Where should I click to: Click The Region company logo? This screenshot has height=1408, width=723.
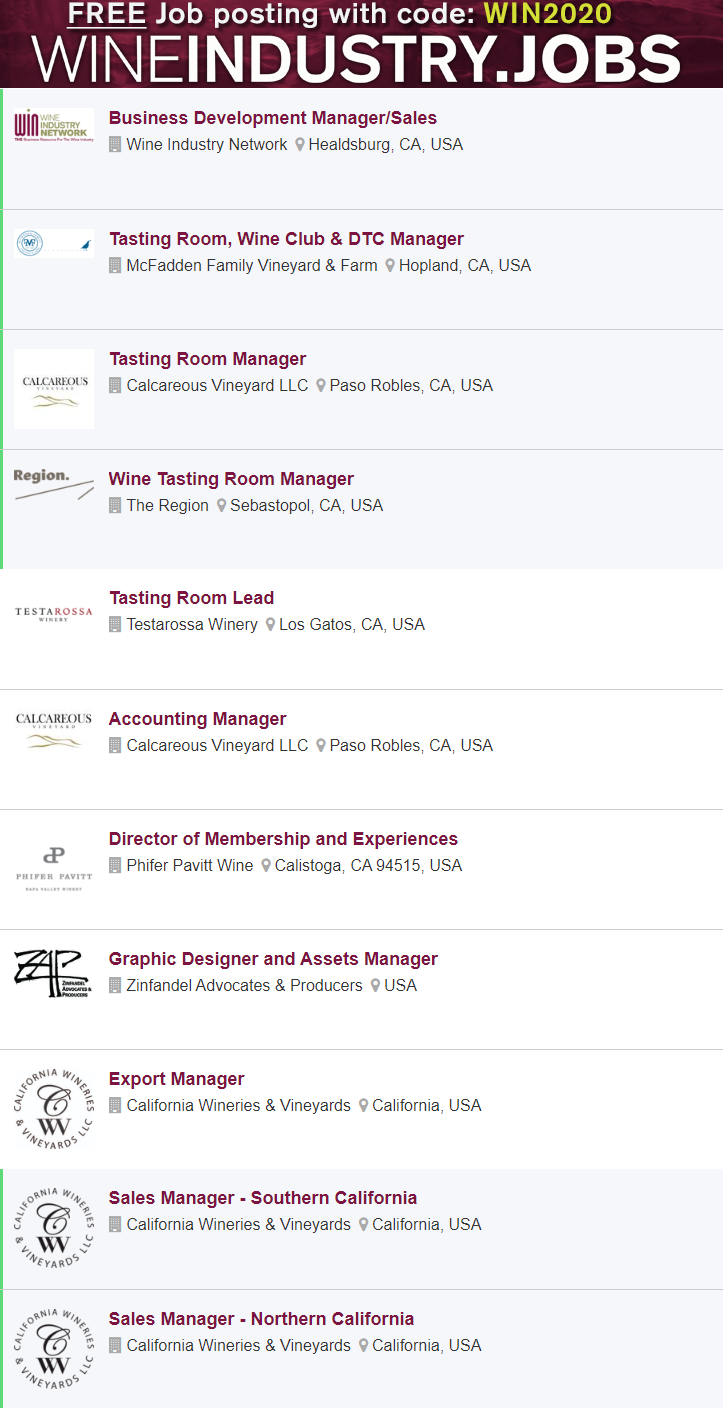click(x=54, y=484)
